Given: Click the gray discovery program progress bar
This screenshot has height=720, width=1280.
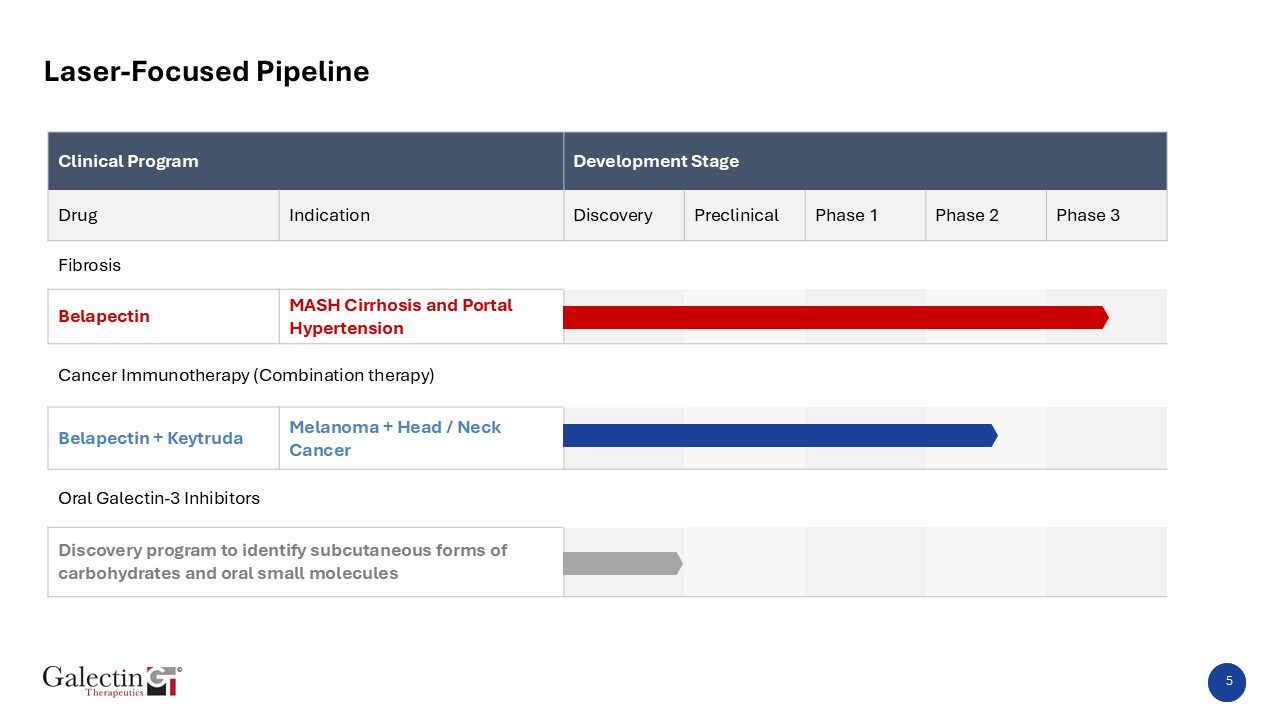Looking at the screenshot, I should coord(622,563).
